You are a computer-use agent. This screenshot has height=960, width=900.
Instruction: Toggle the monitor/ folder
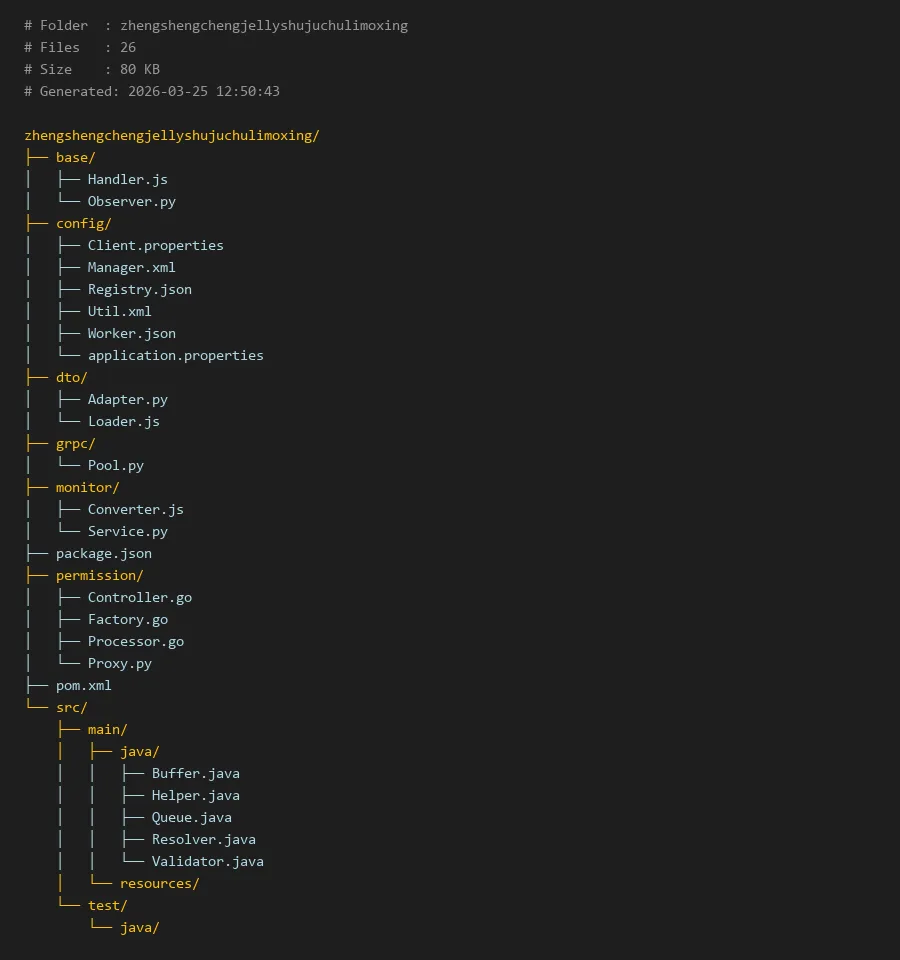[x=87, y=488]
